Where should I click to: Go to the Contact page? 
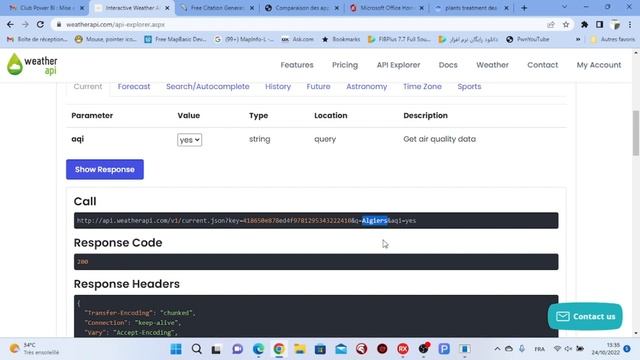[x=542, y=65]
